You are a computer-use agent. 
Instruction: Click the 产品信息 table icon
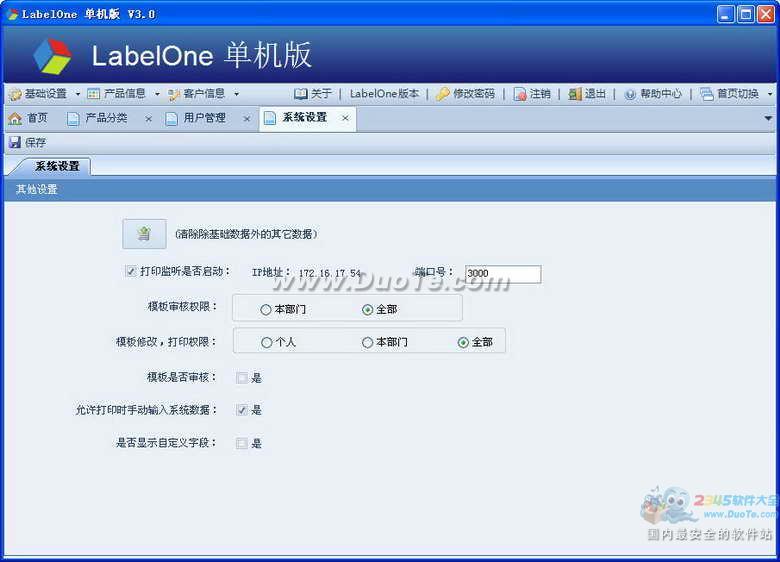93,94
